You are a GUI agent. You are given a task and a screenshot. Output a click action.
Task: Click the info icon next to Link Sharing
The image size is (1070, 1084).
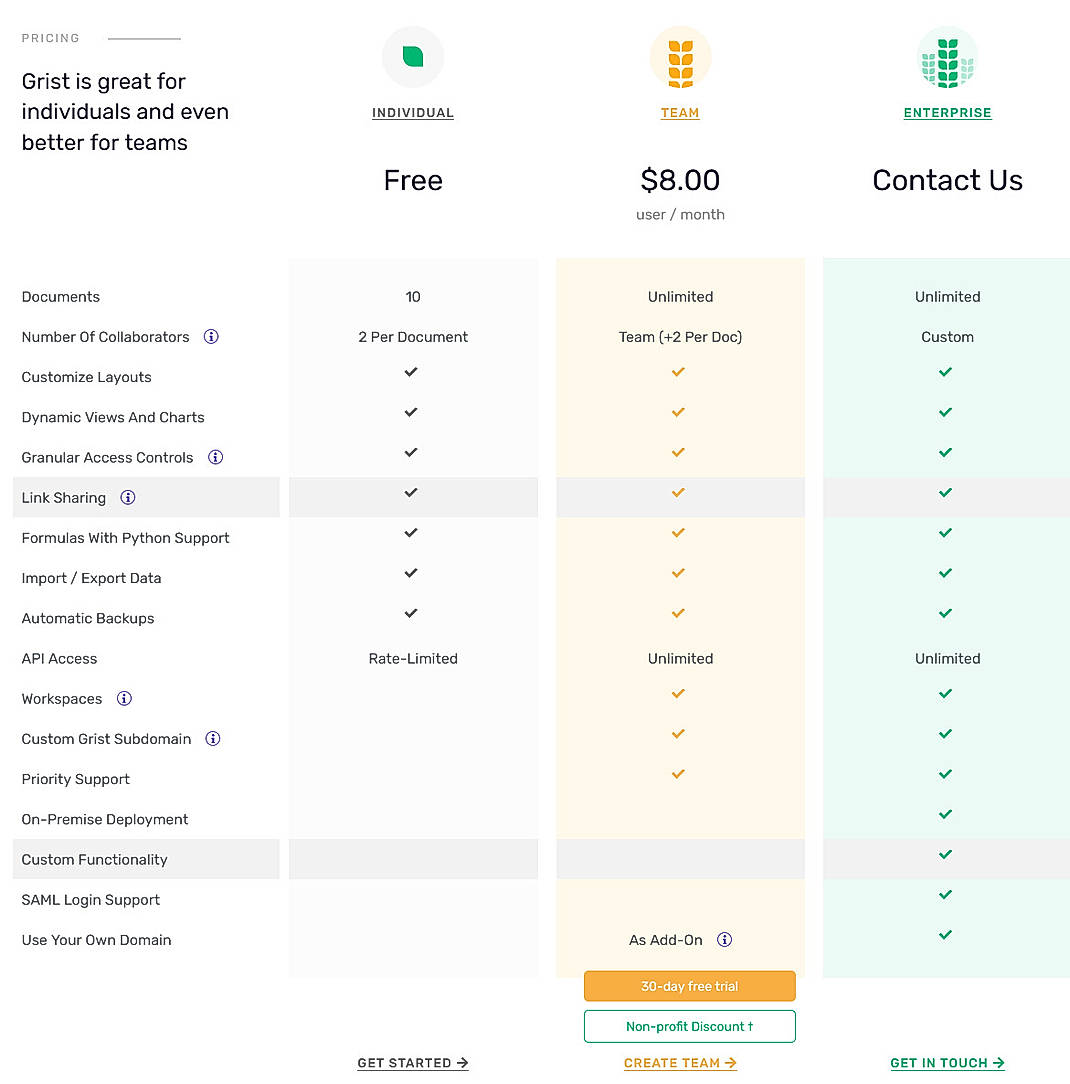coord(127,497)
